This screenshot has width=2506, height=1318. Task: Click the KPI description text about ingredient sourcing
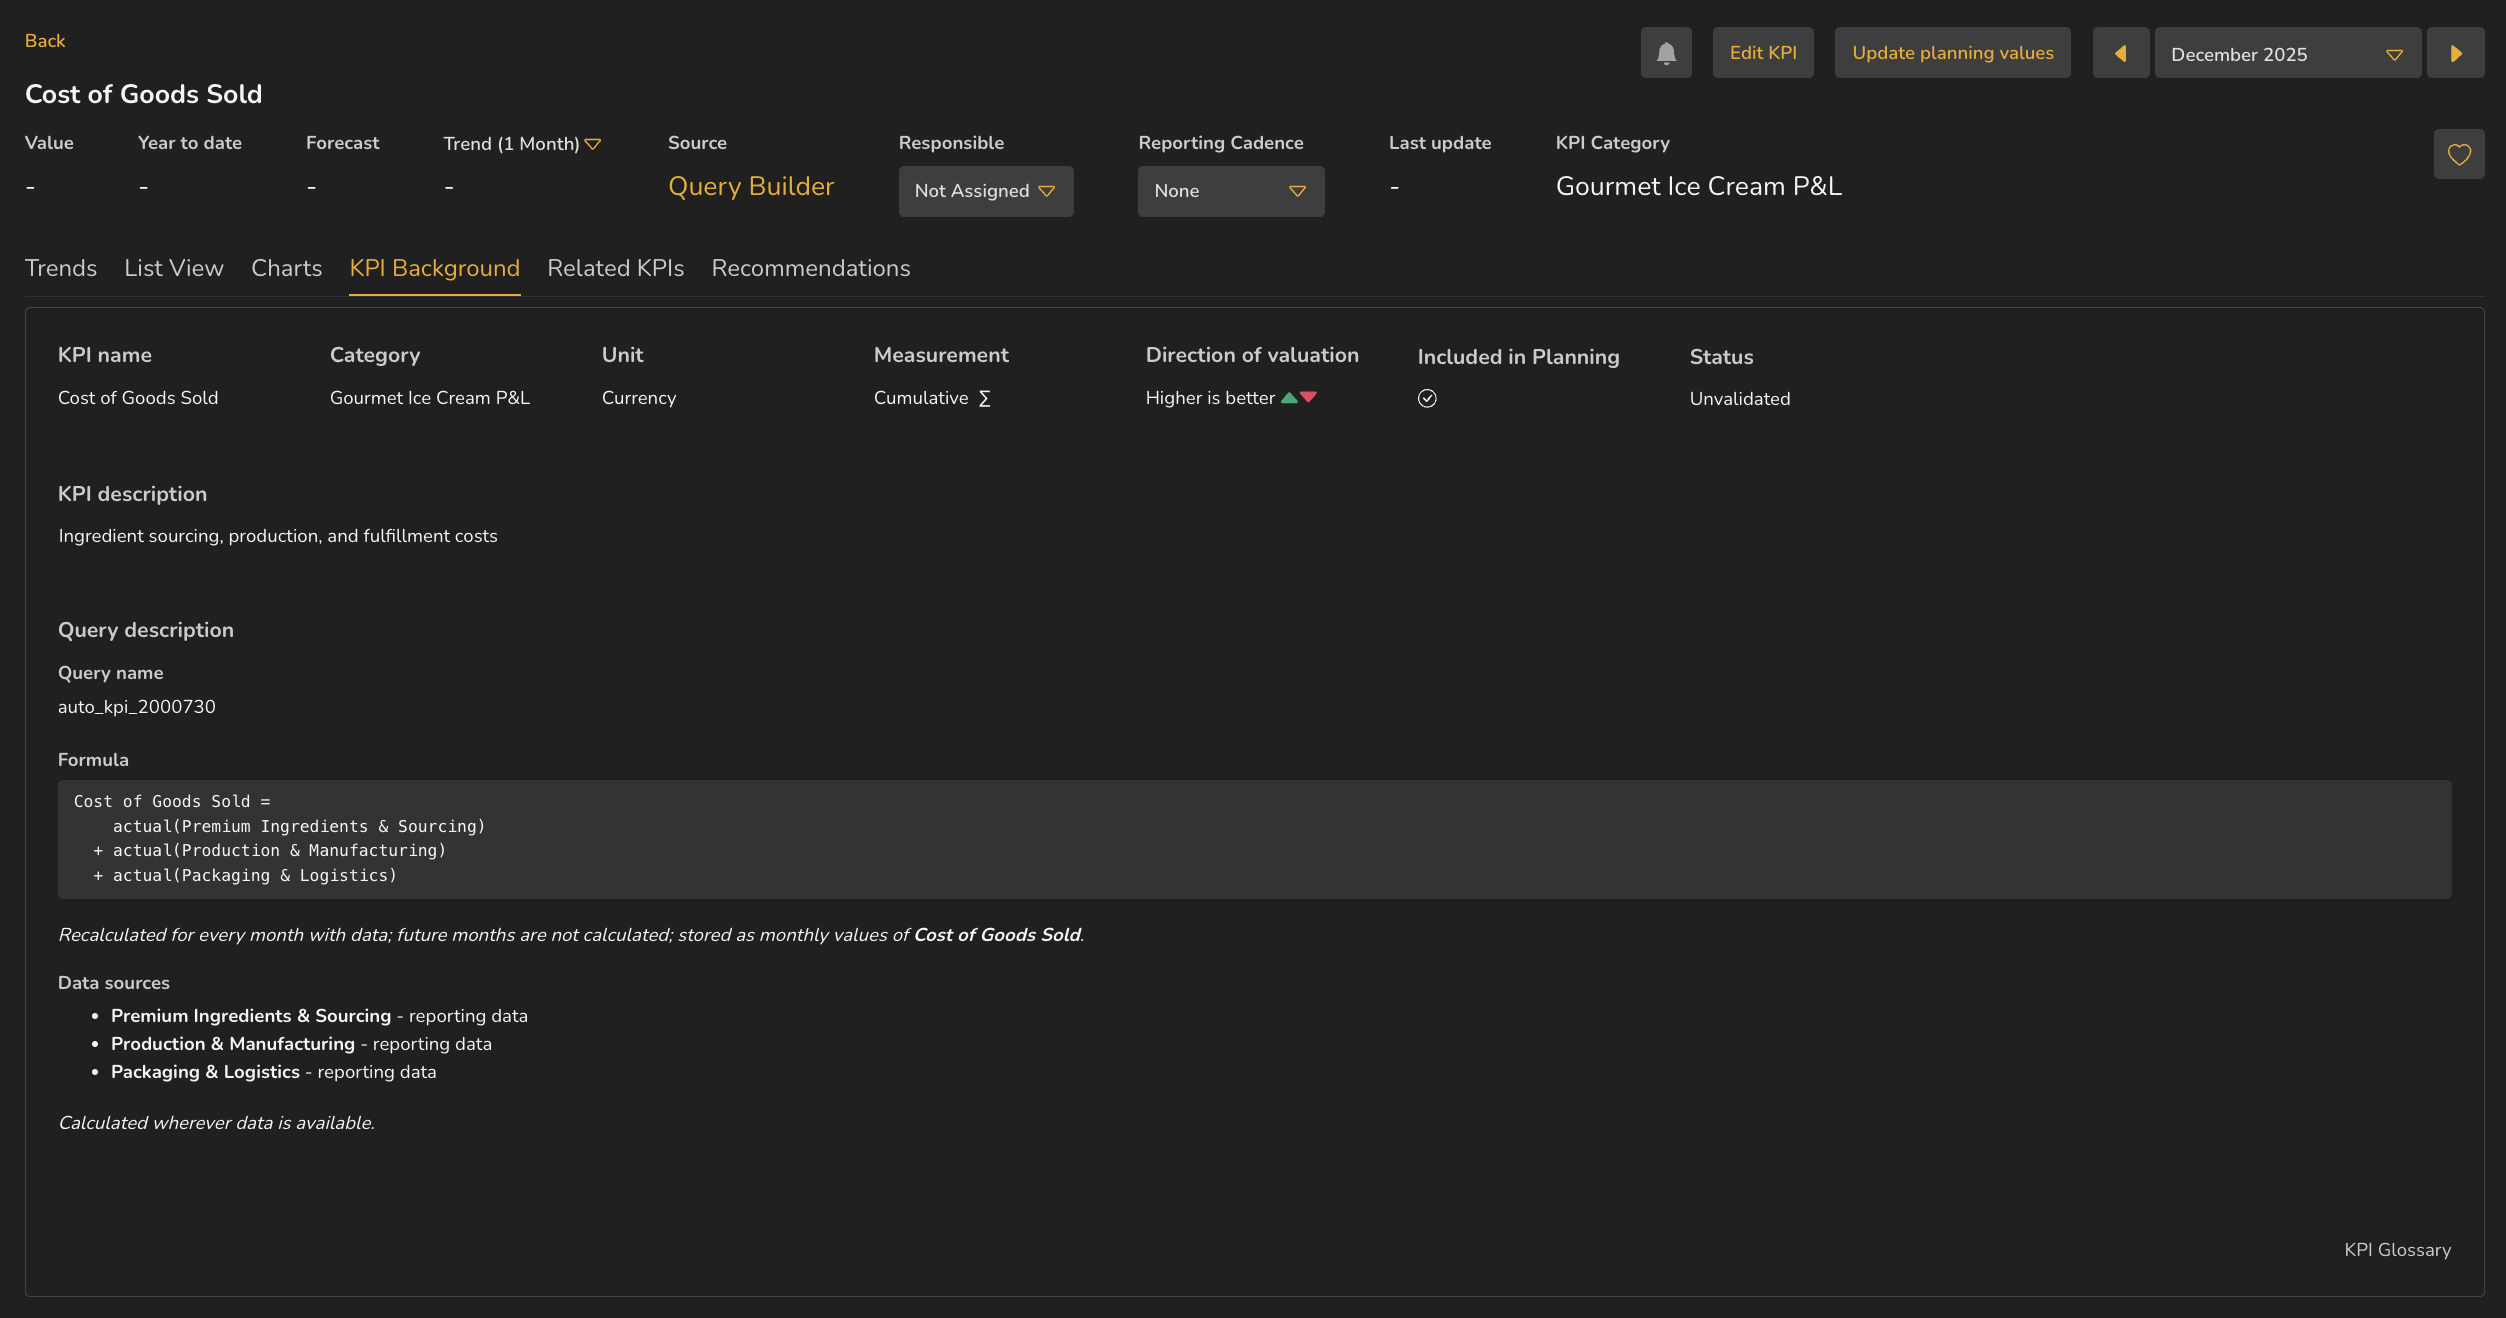click(278, 536)
